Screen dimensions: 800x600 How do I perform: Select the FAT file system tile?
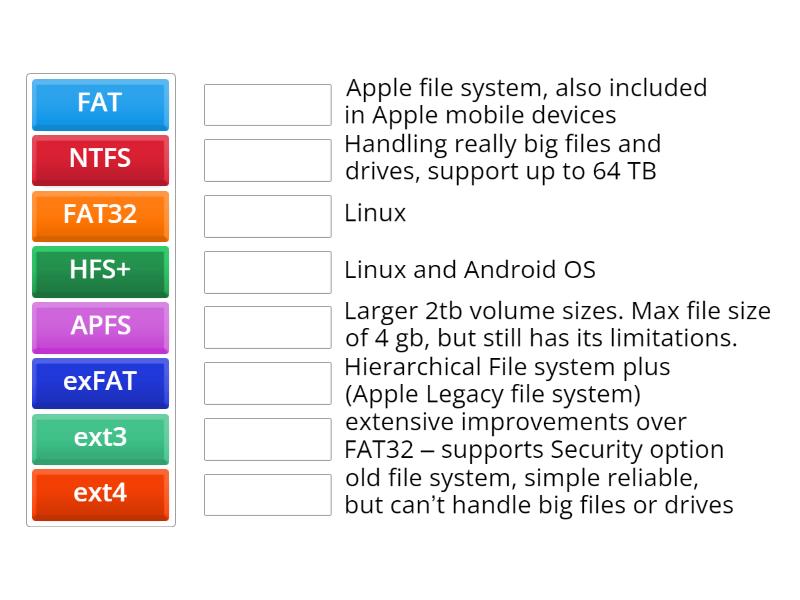point(100,104)
